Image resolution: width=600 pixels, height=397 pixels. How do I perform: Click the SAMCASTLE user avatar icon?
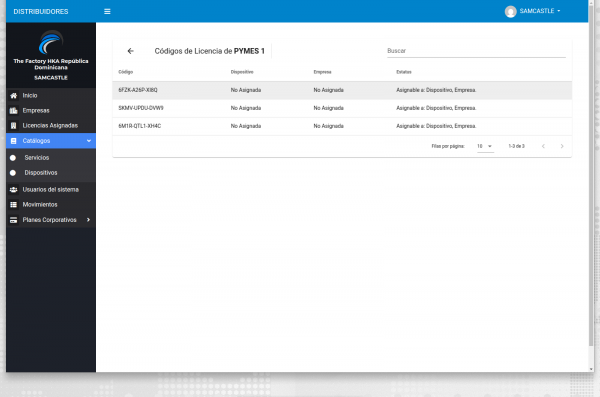(x=510, y=11)
